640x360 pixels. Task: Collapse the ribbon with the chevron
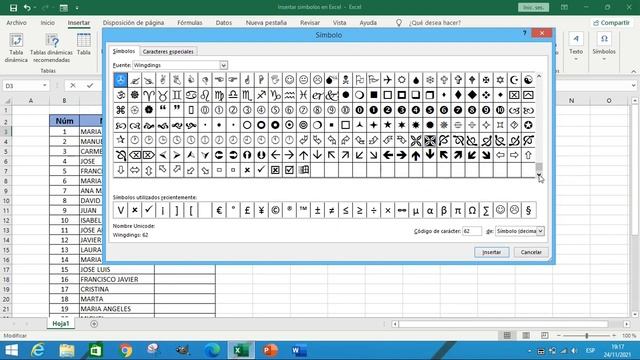[633, 71]
